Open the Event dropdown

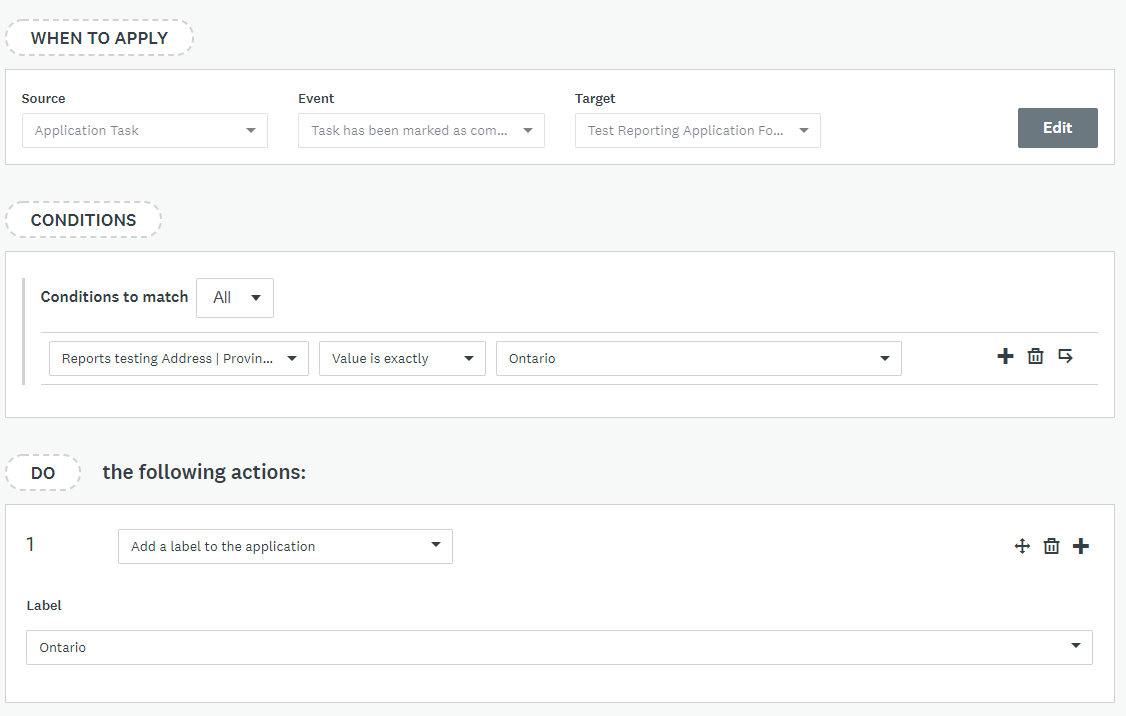click(x=422, y=131)
